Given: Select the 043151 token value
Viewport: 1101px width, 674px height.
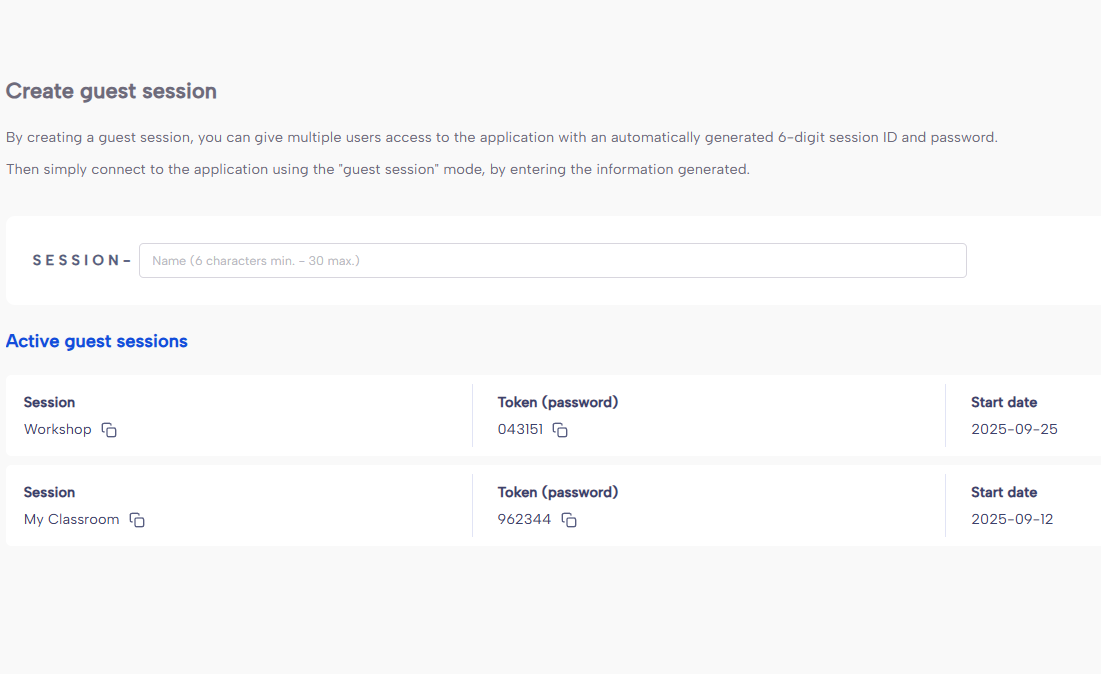Looking at the screenshot, I should [x=520, y=429].
